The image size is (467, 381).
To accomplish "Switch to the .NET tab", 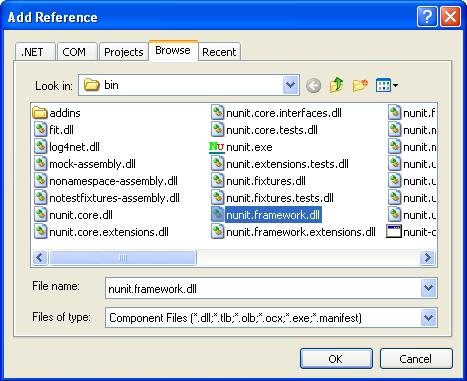I will click(x=35, y=52).
